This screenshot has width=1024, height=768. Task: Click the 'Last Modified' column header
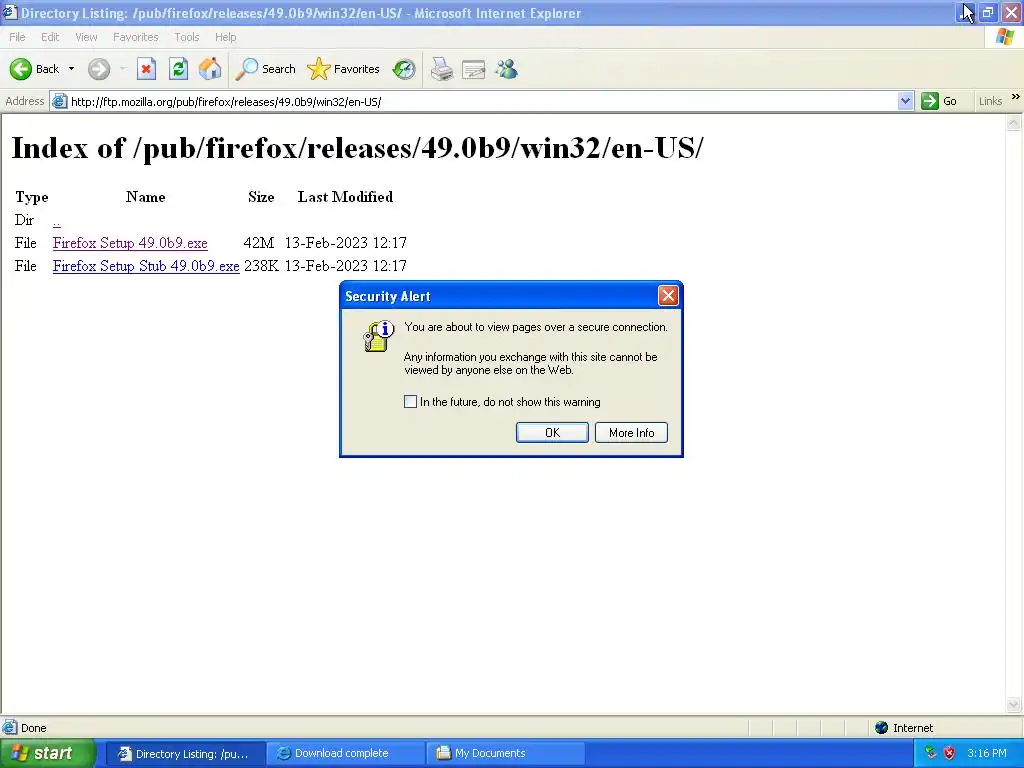pos(345,197)
